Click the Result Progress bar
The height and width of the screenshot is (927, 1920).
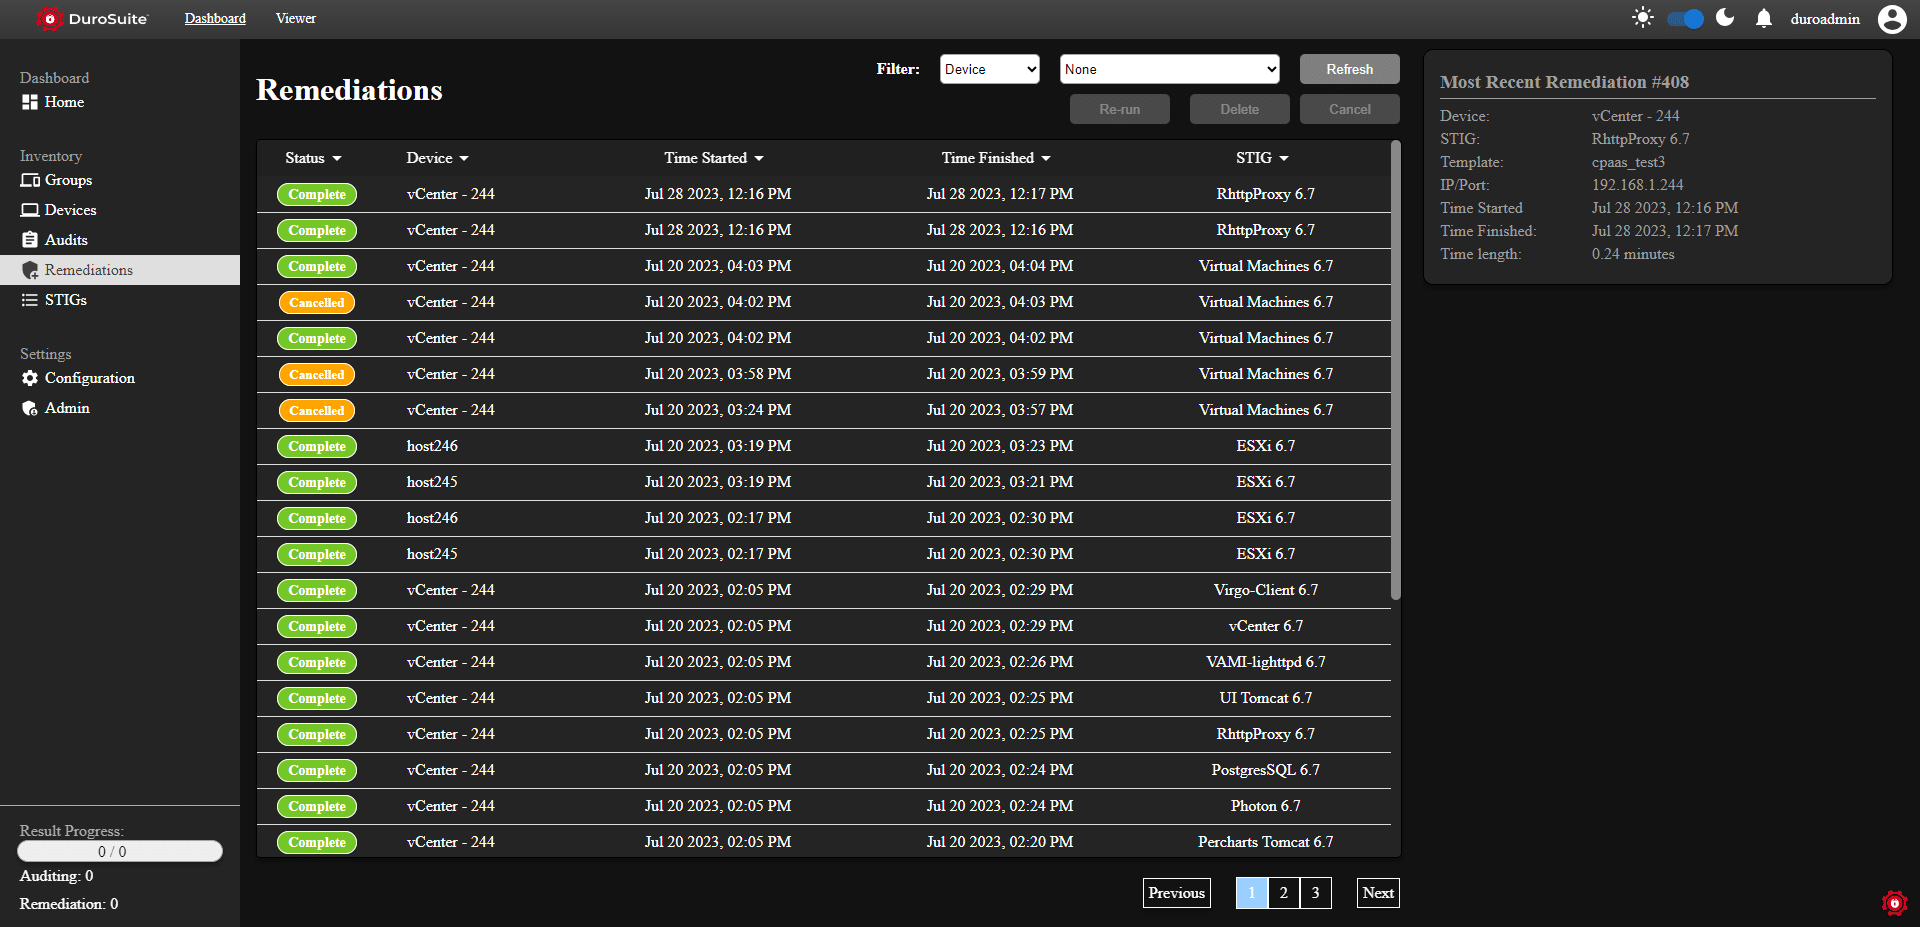120,851
